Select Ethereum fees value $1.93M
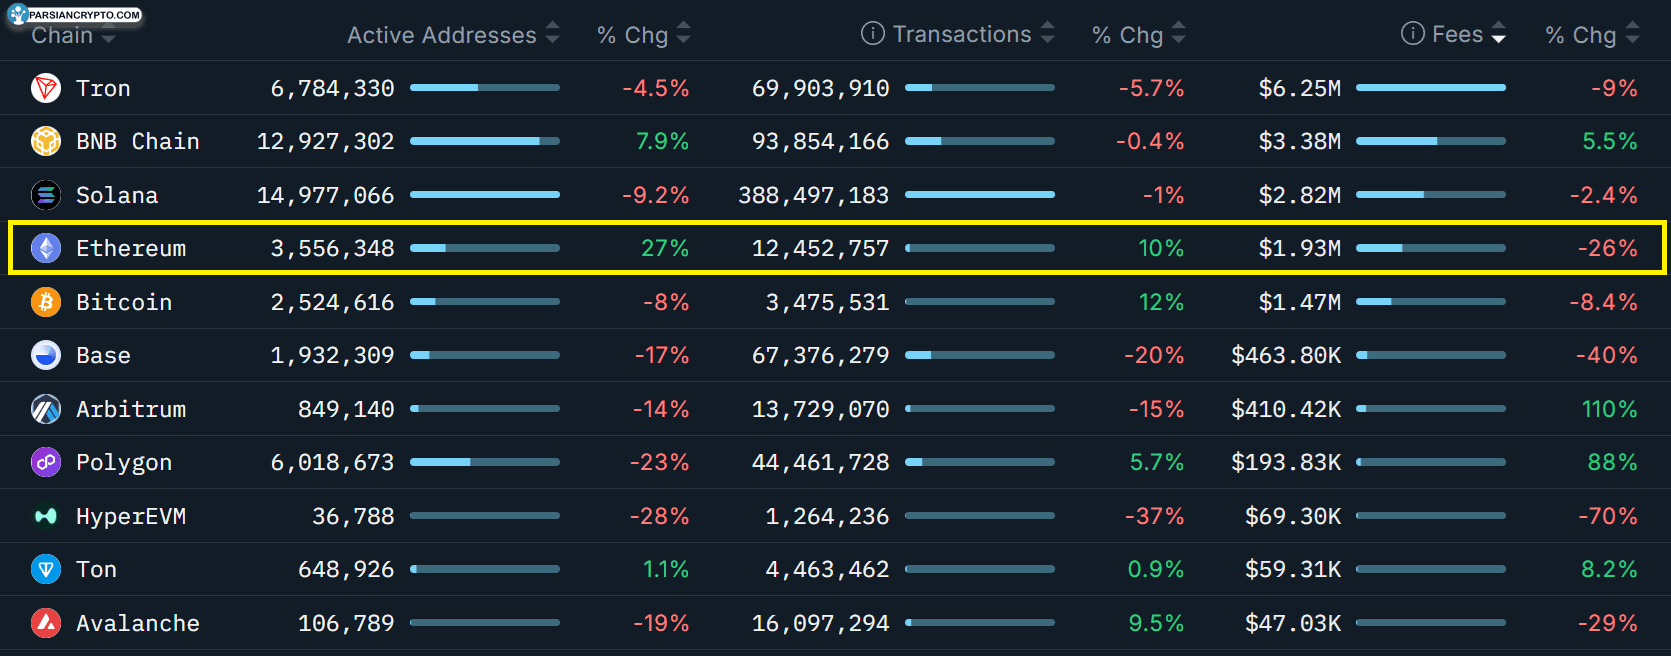 pos(1300,248)
